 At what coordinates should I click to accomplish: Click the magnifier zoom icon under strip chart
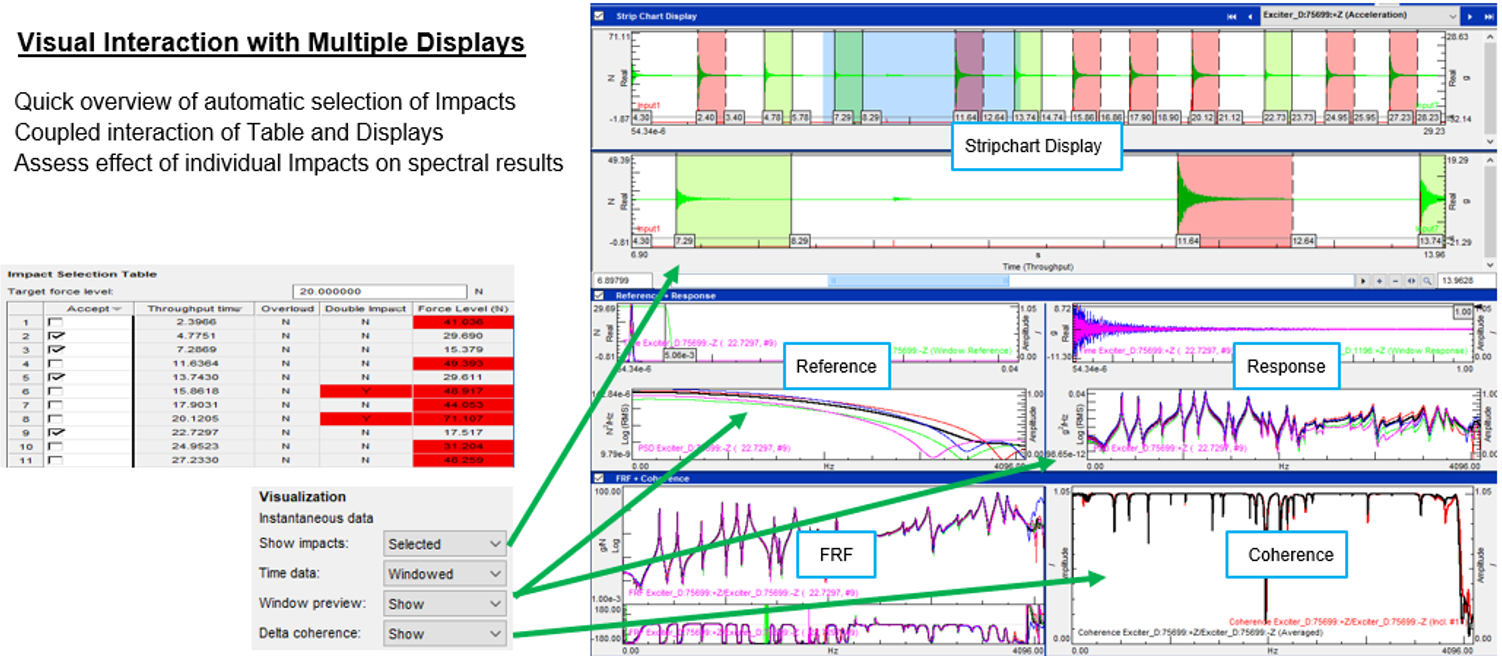click(1426, 281)
